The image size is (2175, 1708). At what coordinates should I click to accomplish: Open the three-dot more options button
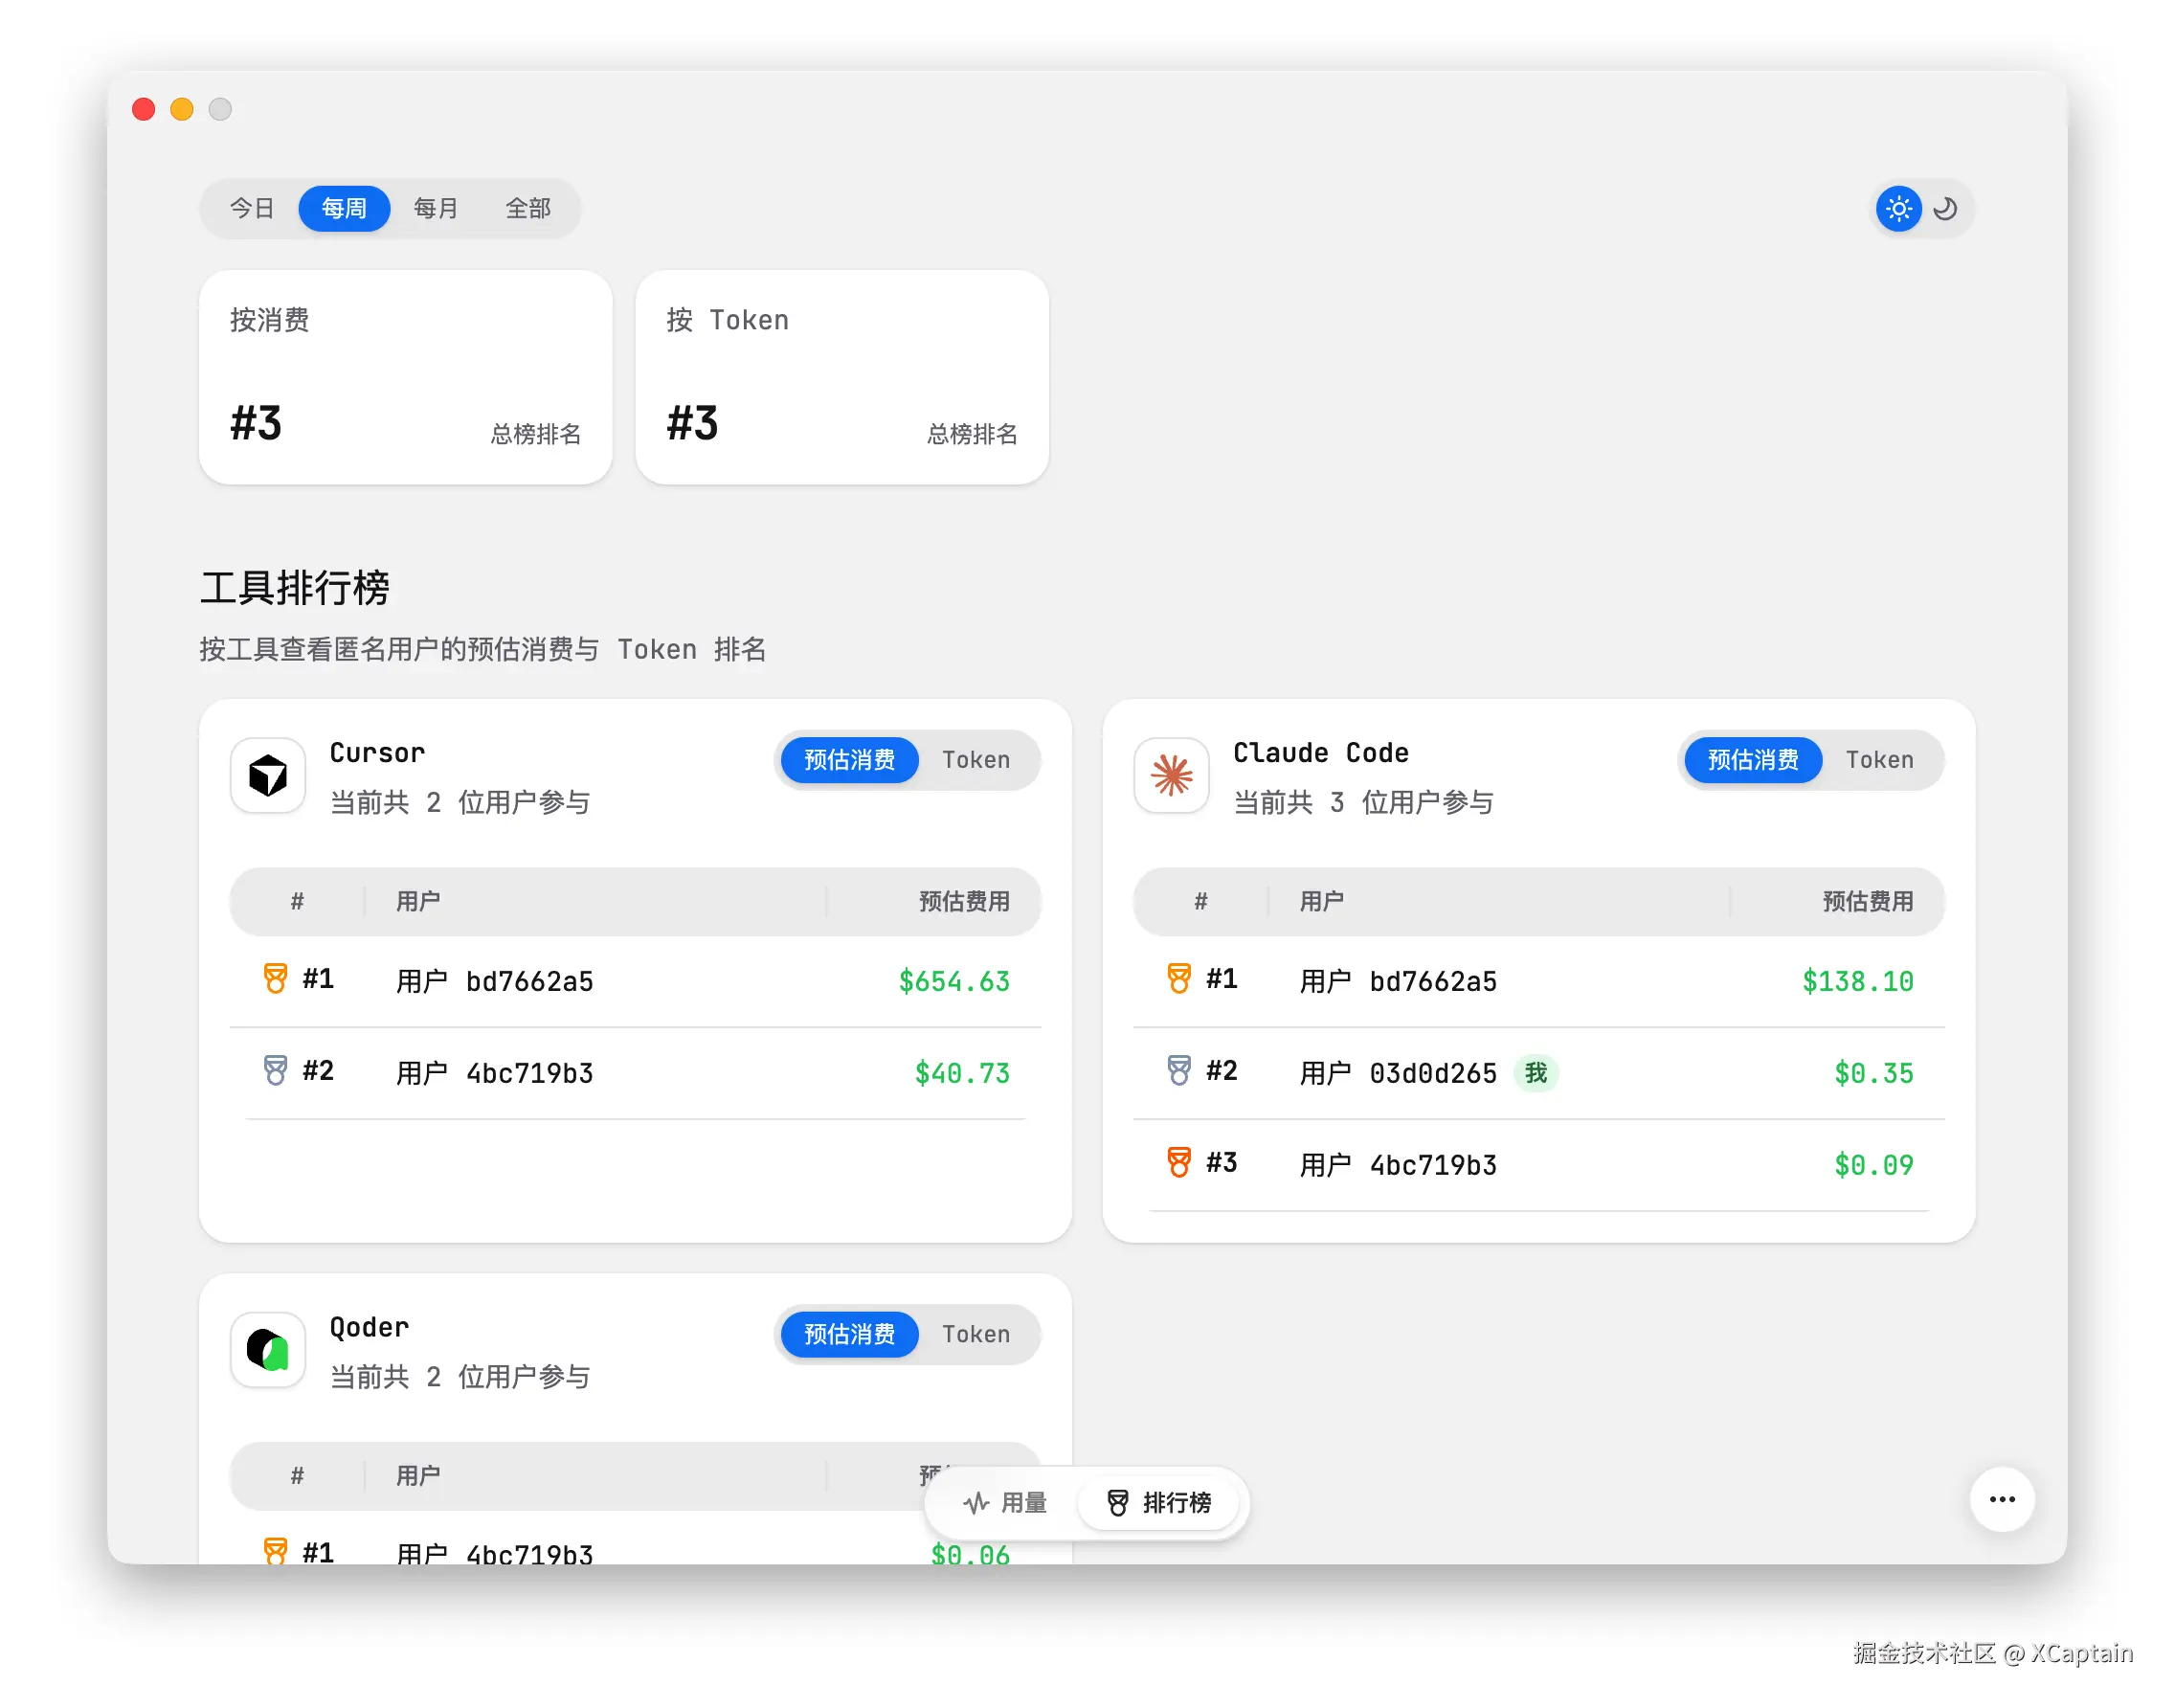[x=2002, y=1499]
